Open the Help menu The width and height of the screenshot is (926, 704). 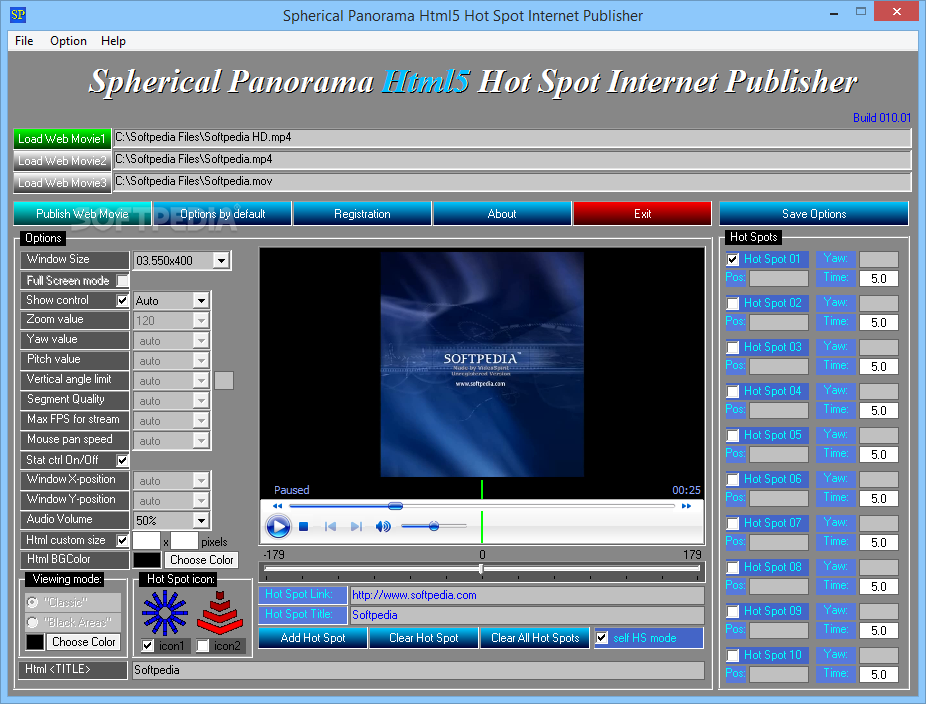point(113,41)
